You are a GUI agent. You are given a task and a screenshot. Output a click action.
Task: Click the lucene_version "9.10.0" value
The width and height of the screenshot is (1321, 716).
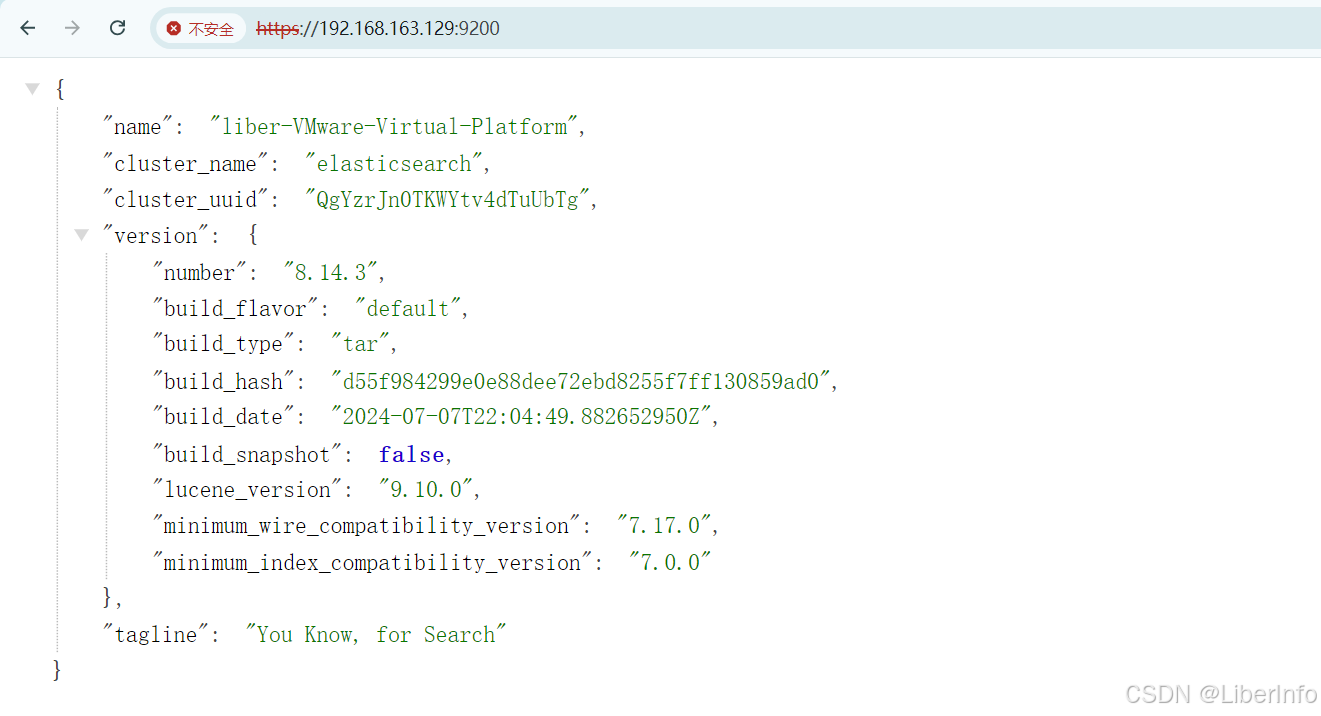tap(426, 490)
